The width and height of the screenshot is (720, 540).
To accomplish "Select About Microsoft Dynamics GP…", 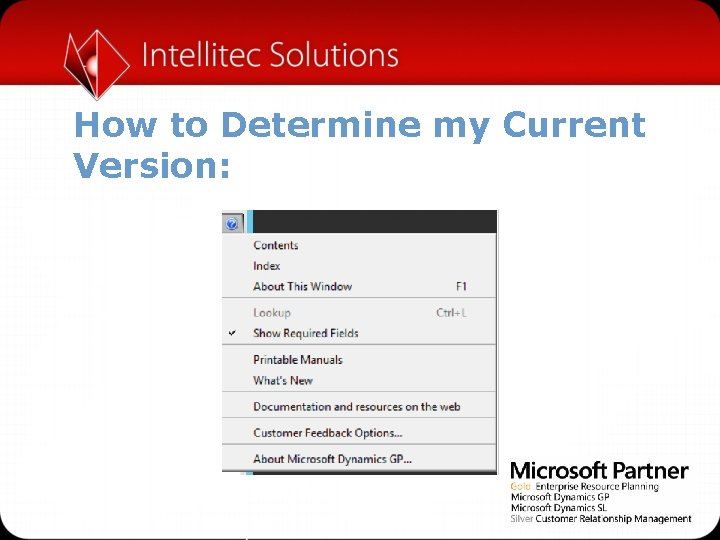I will point(359,459).
